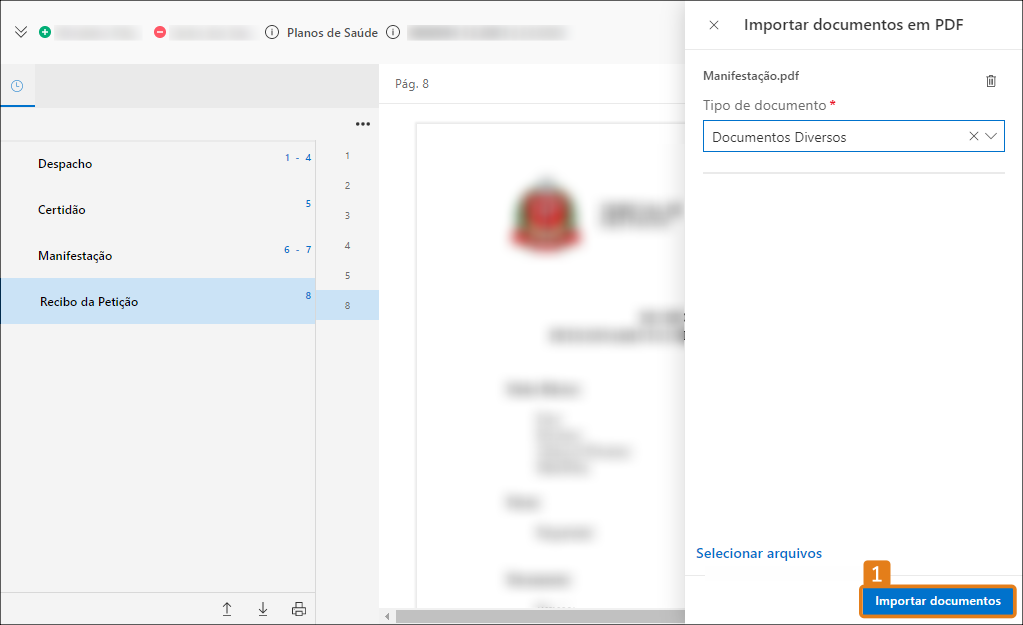Close the Importar documentos em PDF panel
1023x625 pixels.
[x=713, y=25]
